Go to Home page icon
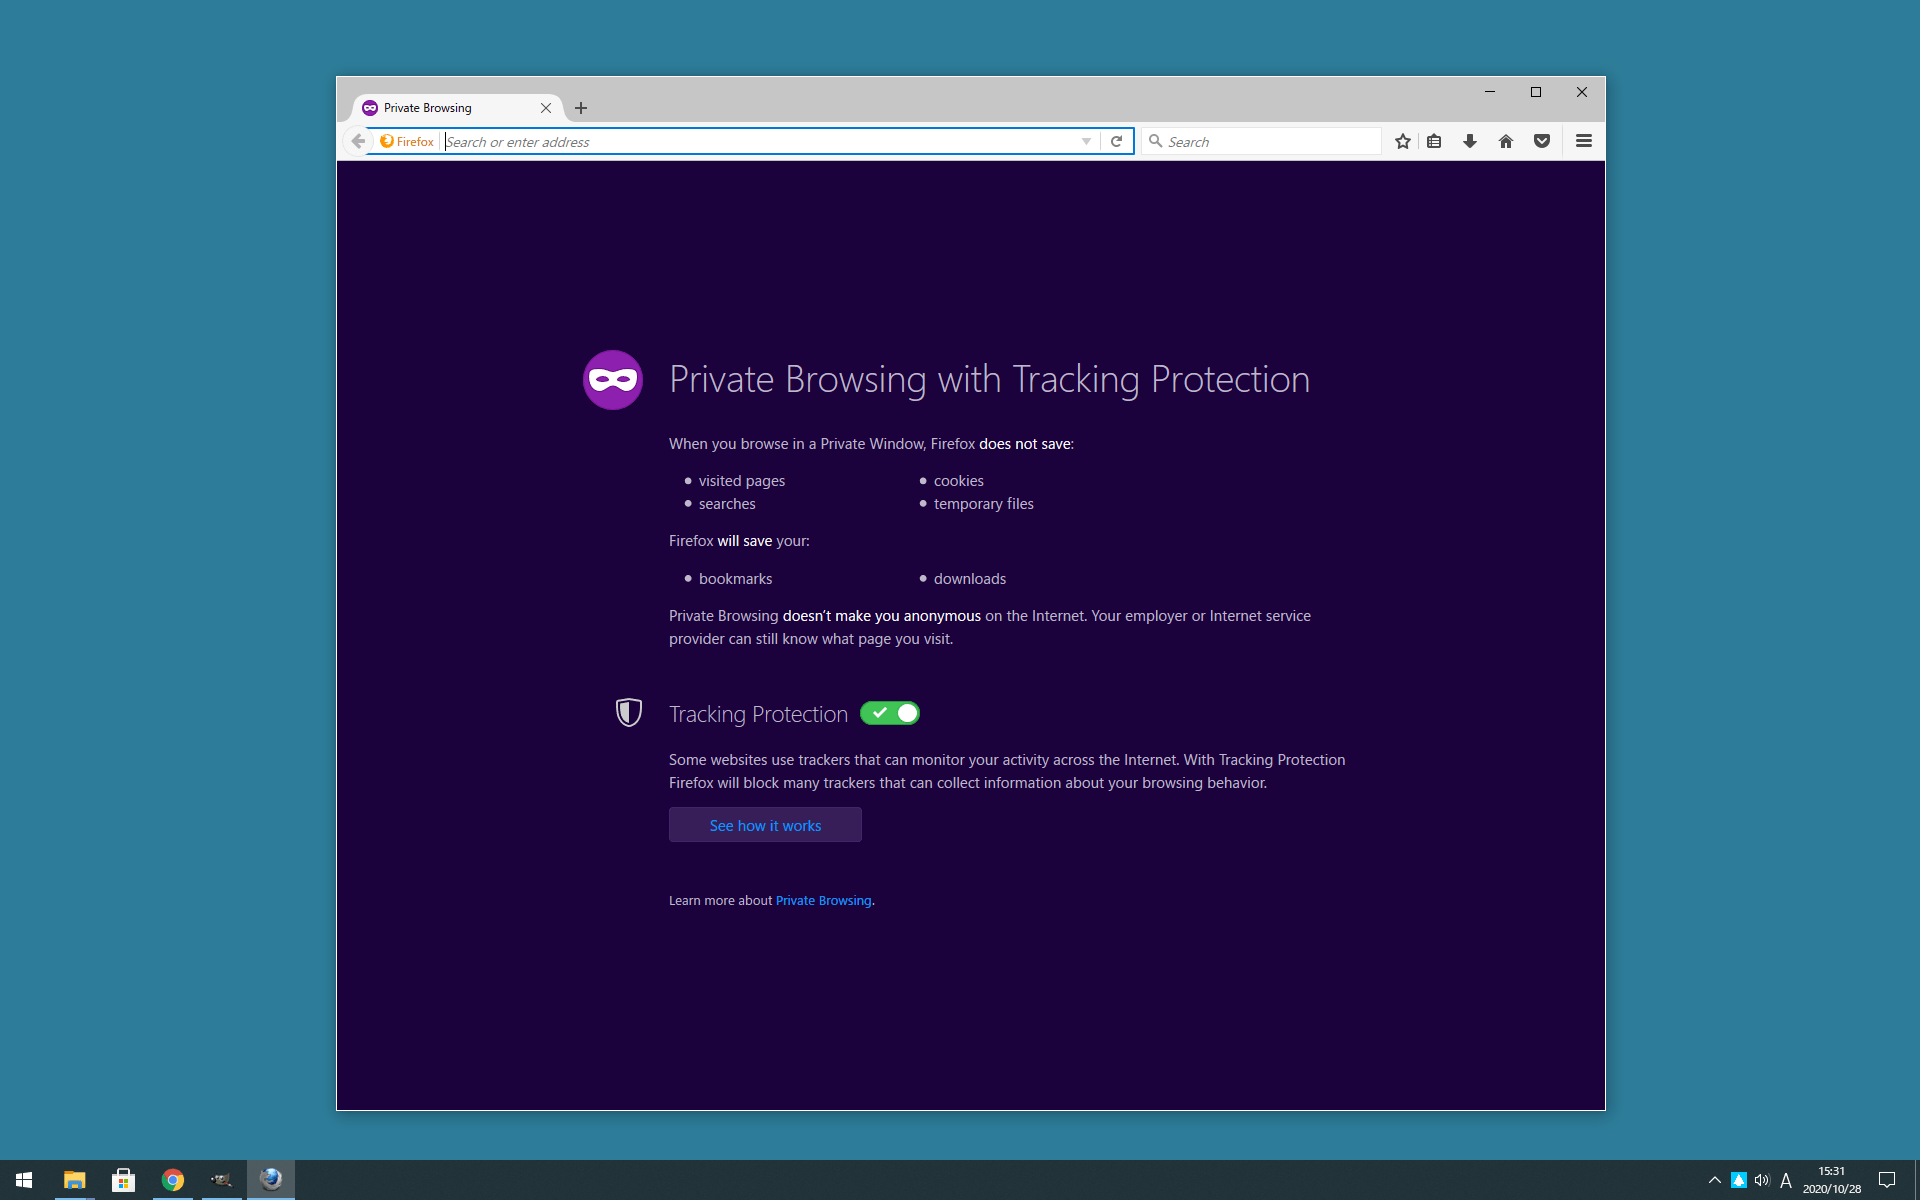1920x1200 pixels. 1506,141
